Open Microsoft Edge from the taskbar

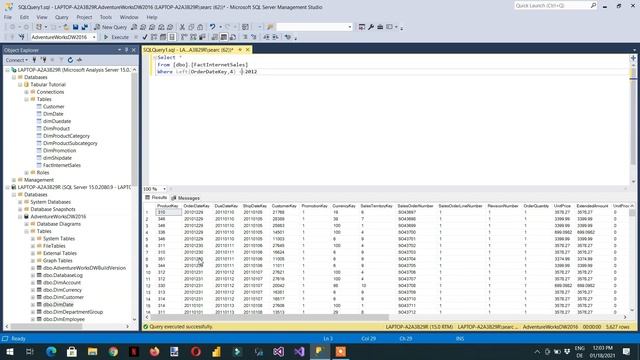coord(51,352)
